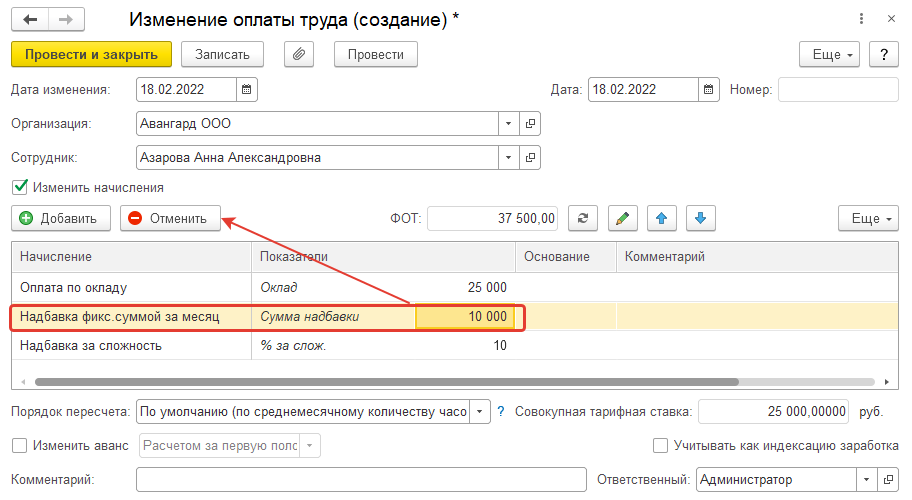The height and width of the screenshot is (500, 912).
Task: Move the row up with the blue arrow
Action: pos(661,218)
